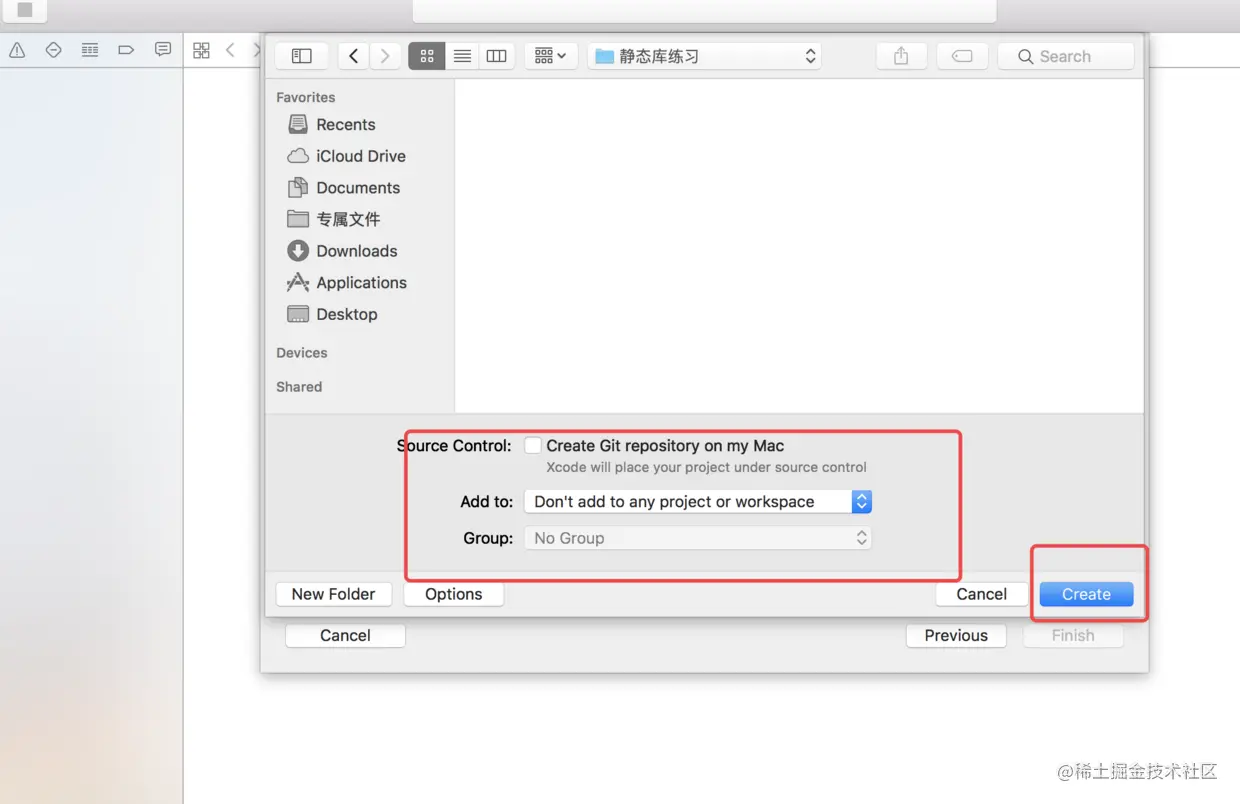The image size is (1240, 804).
Task: Click the Xcode editor back arrow
Action: point(230,50)
